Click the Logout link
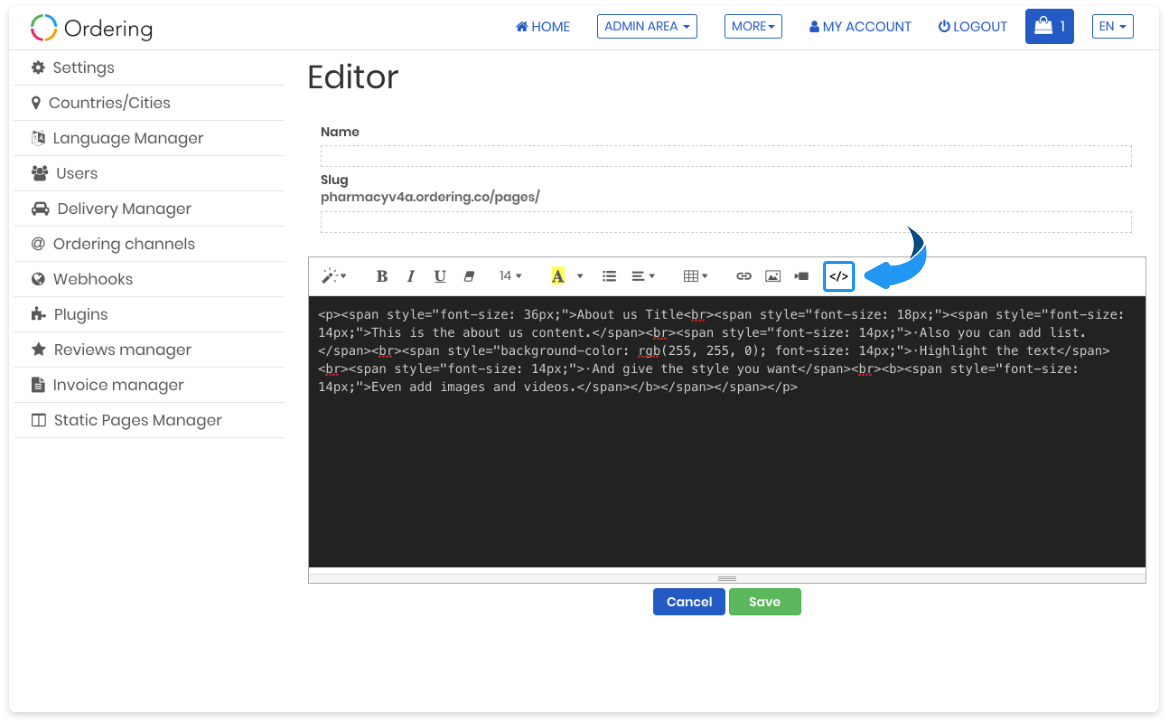 click(972, 27)
